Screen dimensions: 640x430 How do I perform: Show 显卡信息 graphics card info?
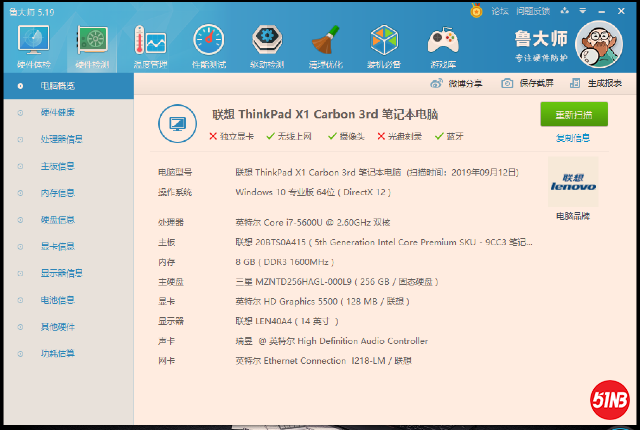click(x=57, y=246)
